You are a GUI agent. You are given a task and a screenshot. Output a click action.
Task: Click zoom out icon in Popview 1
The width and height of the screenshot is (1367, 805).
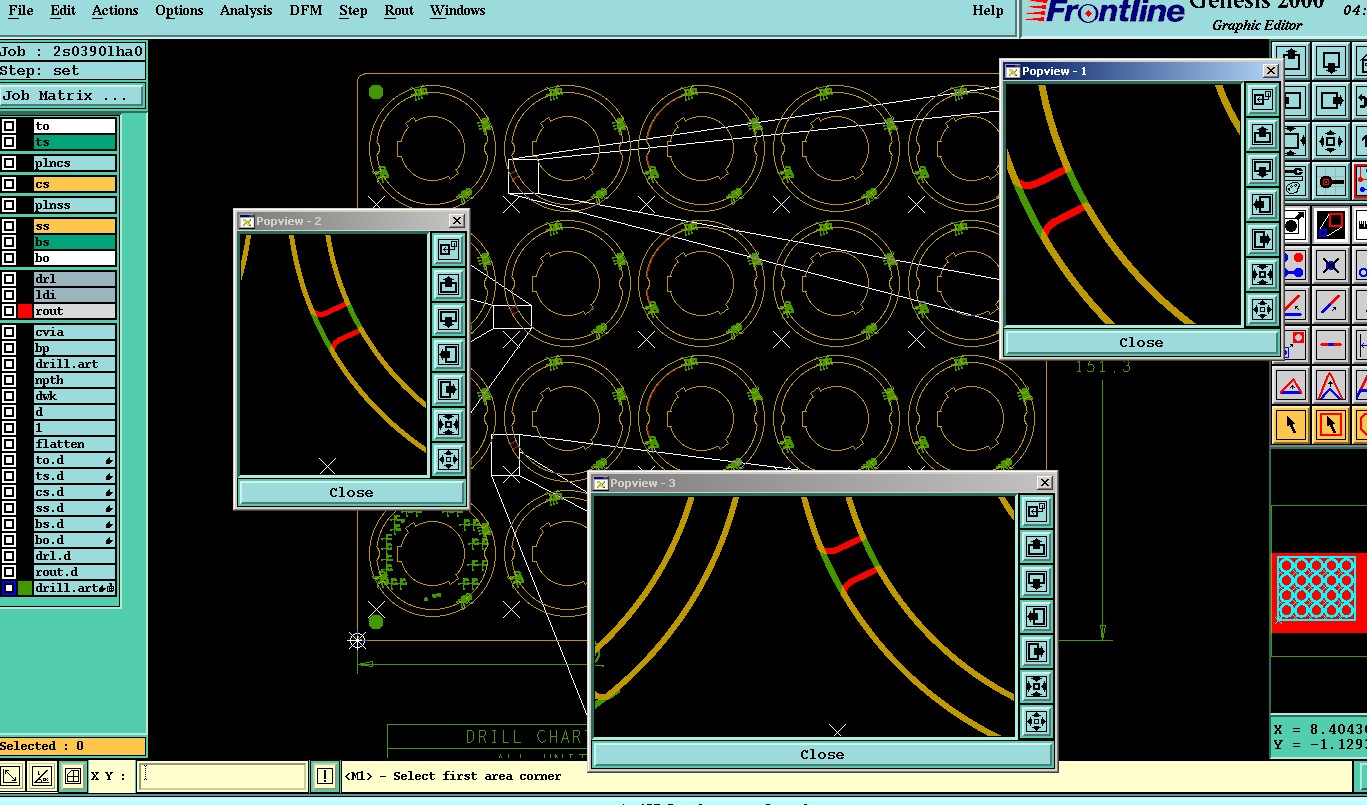(x=1262, y=309)
